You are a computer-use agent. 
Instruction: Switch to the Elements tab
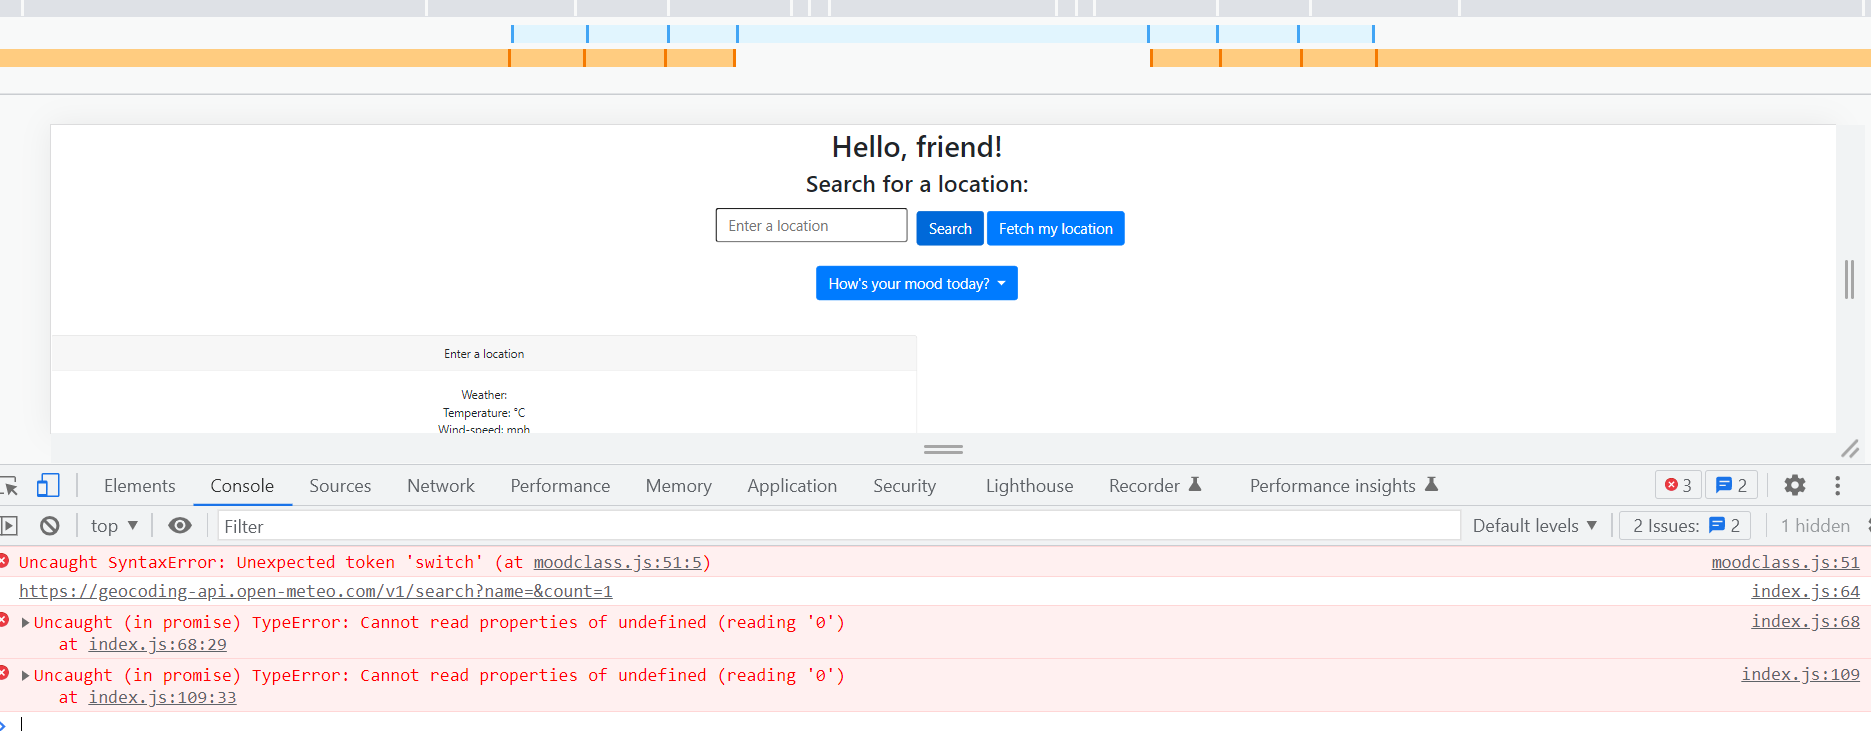[140, 486]
